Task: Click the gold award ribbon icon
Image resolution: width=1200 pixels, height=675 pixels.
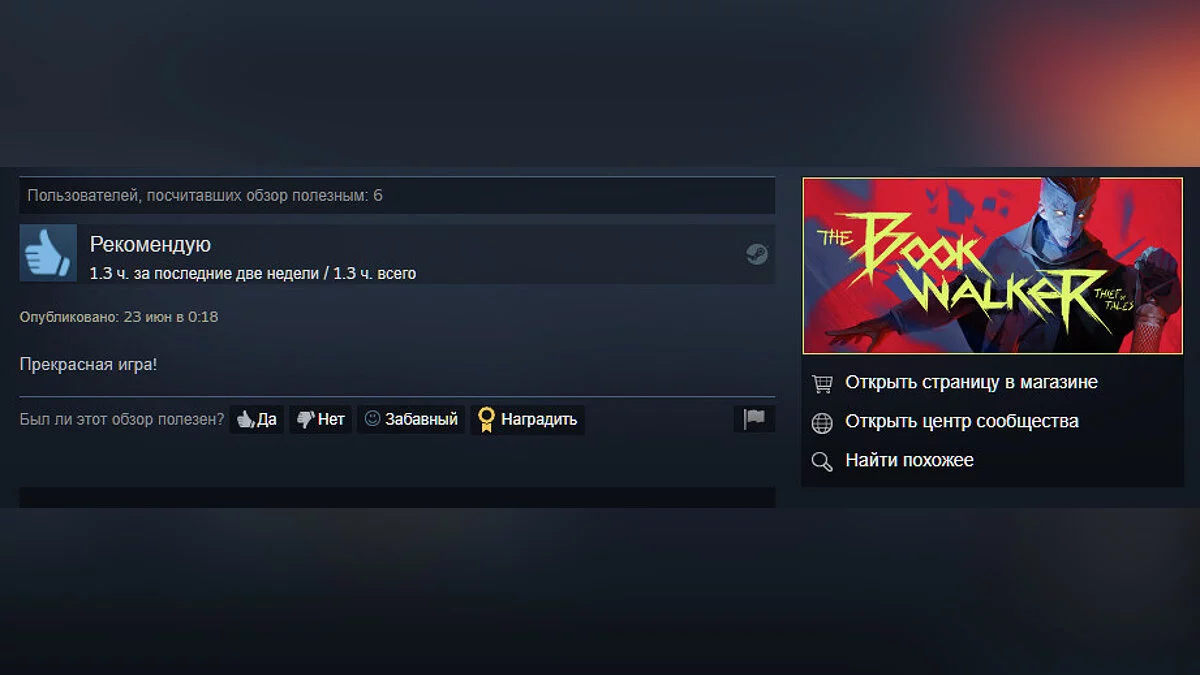Action: click(x=487, y=420)
